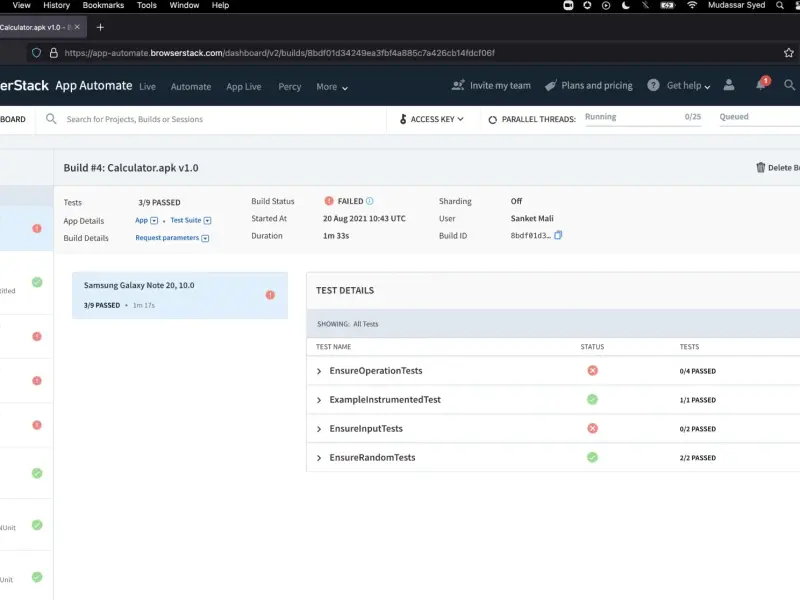This screenshot has width=800, height=600.
Task: Go to the Percy product tab
Action: [290, 87]
